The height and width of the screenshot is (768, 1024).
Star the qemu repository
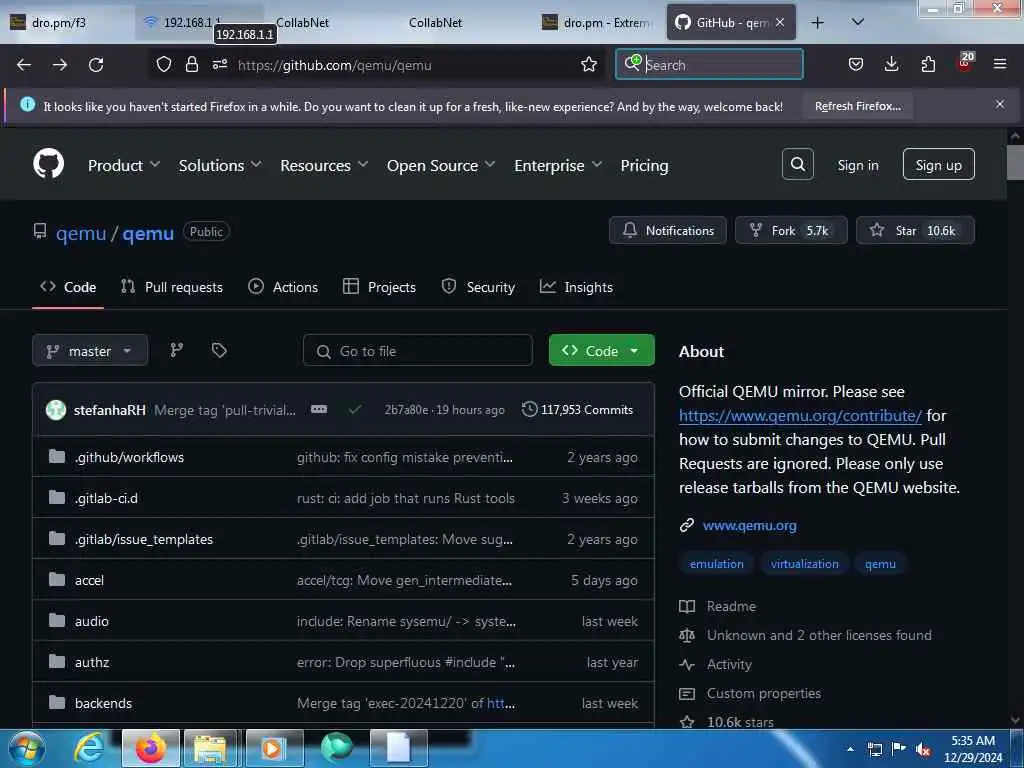(915, 231)
